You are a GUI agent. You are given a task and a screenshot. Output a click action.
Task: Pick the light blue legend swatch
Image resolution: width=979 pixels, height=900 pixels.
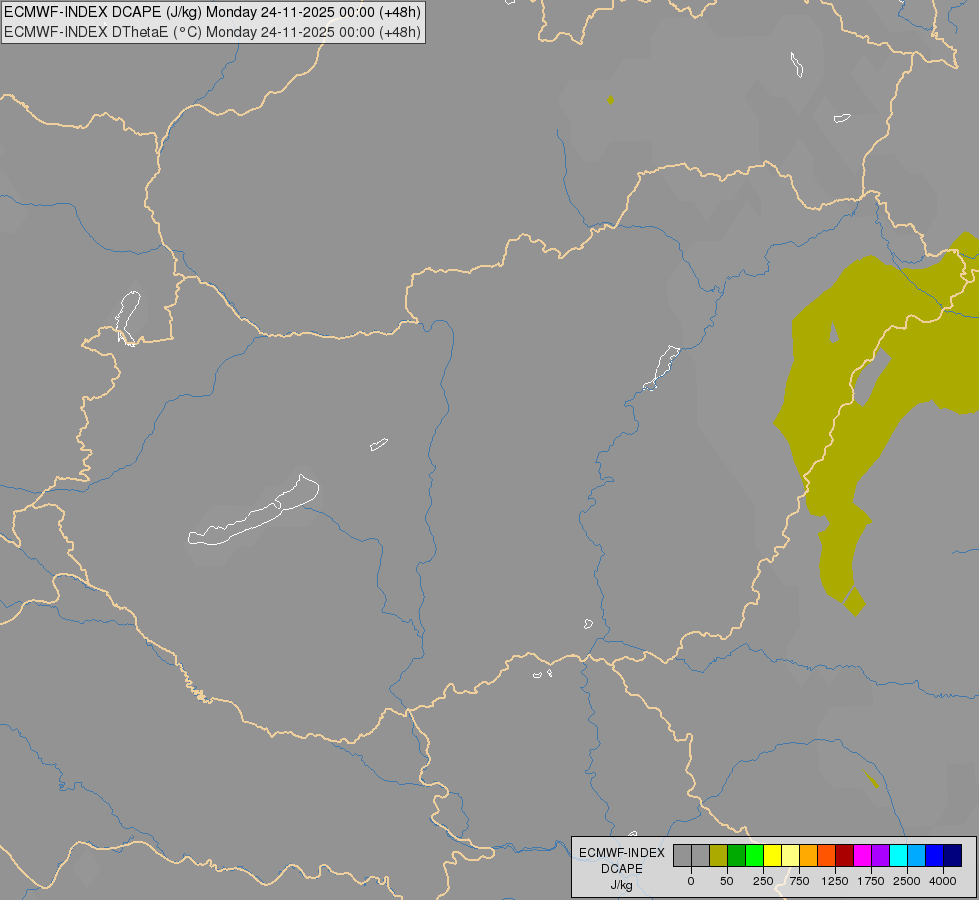[x=916, y=855]
